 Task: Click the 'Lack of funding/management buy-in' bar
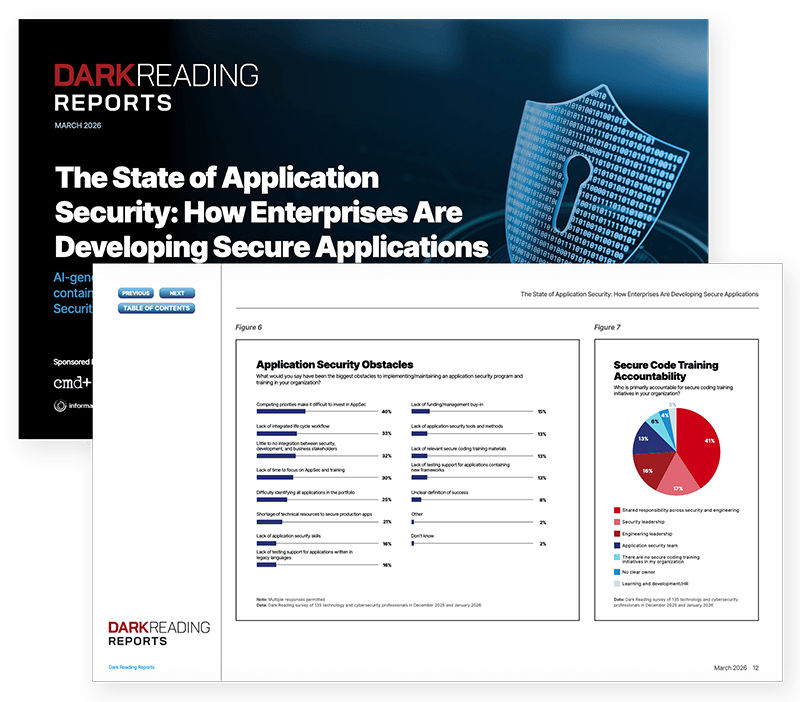point(420,411)
